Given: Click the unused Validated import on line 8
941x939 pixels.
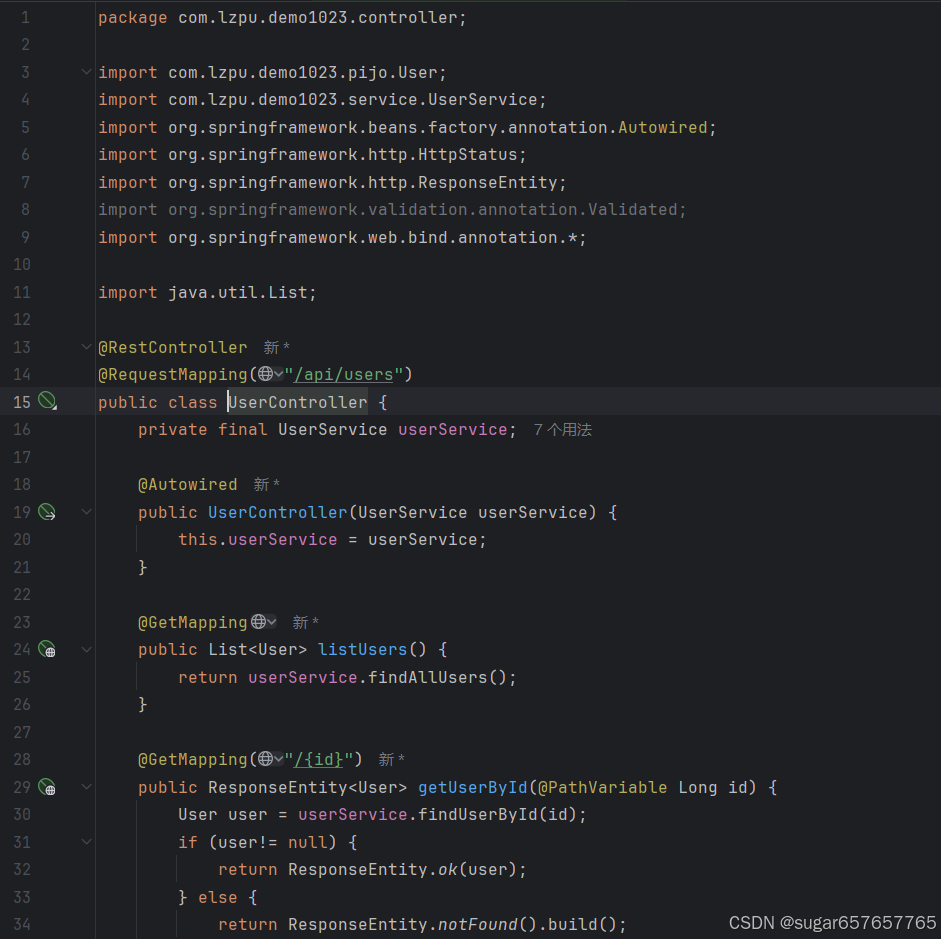Looking at the screenshot, I should click(x=392, y=209).
